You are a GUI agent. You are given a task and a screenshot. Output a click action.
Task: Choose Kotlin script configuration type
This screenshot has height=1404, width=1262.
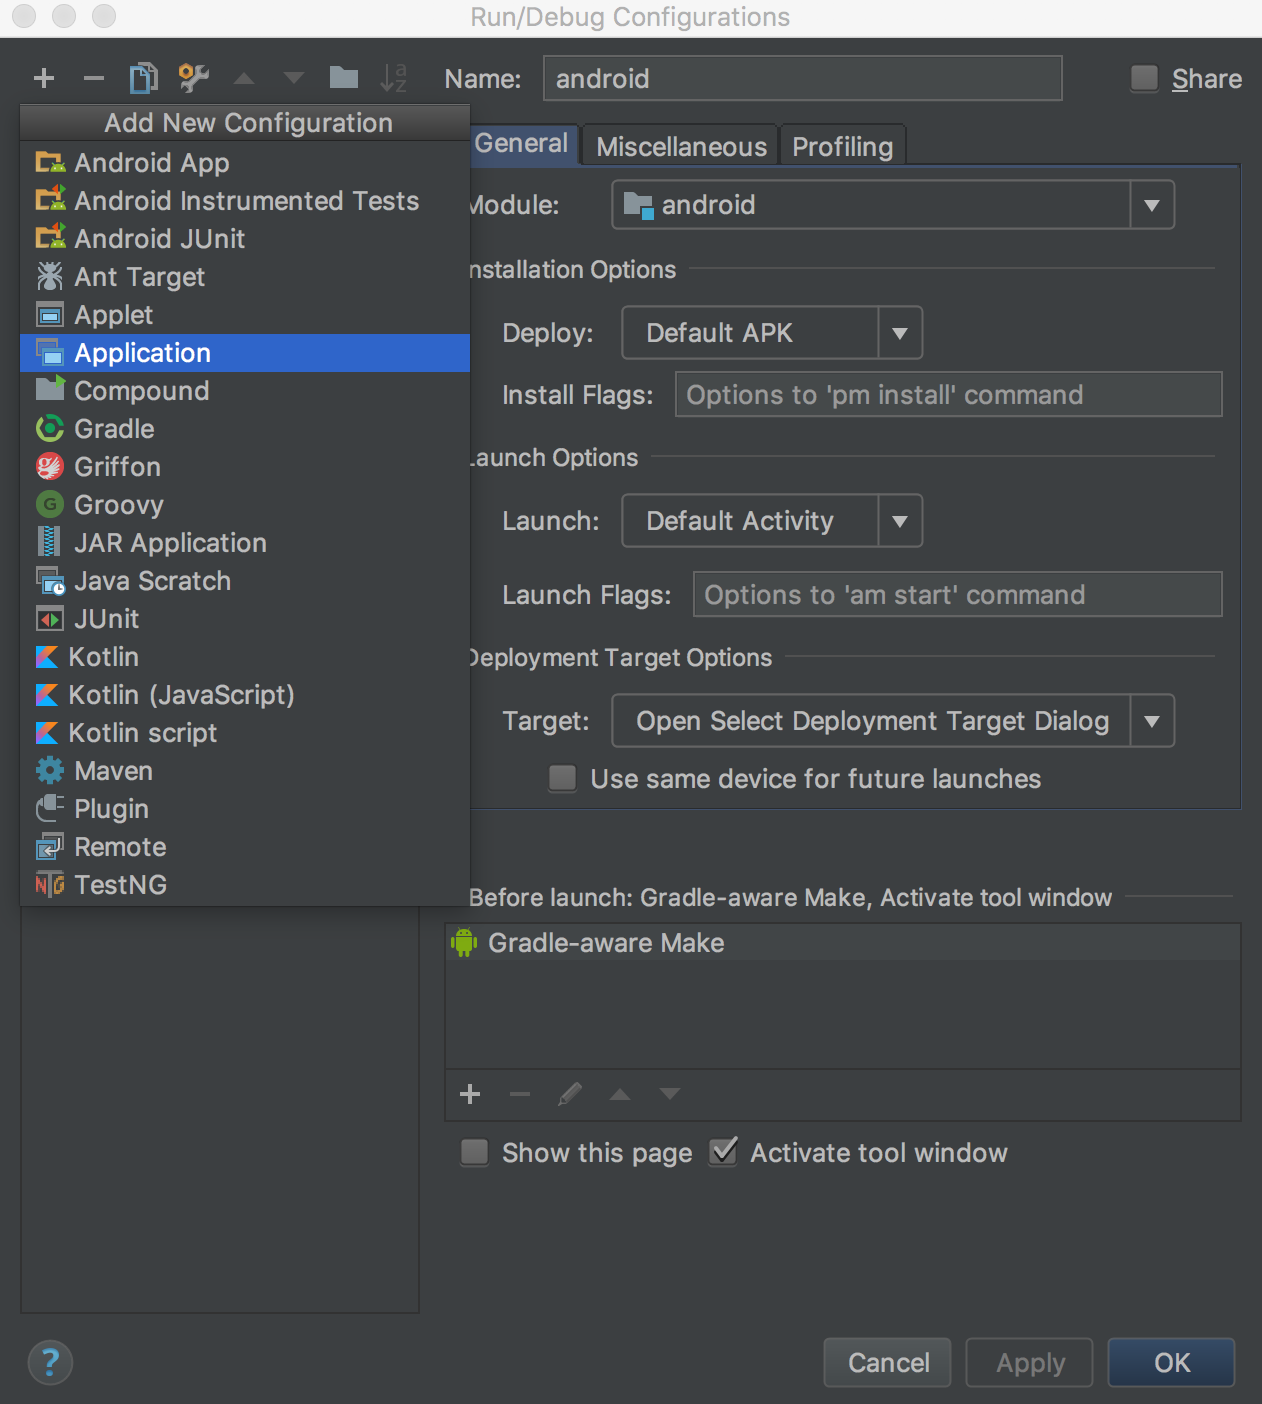click(x=142, y=733)
